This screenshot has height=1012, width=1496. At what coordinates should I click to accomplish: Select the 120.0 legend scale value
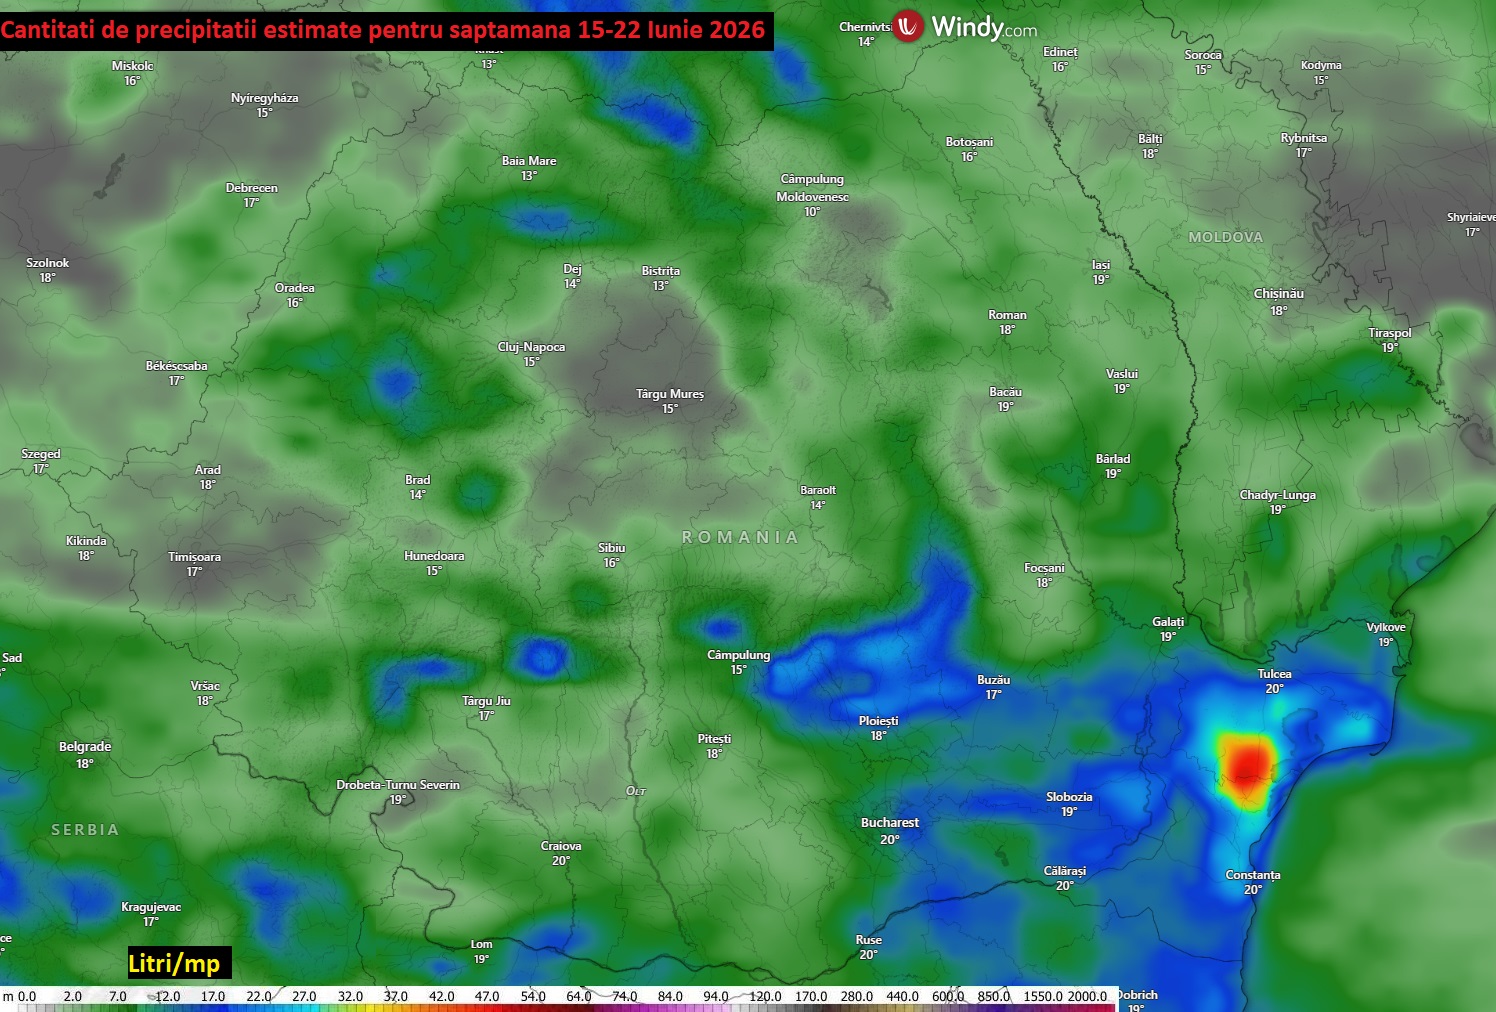(x=765, y=996)
